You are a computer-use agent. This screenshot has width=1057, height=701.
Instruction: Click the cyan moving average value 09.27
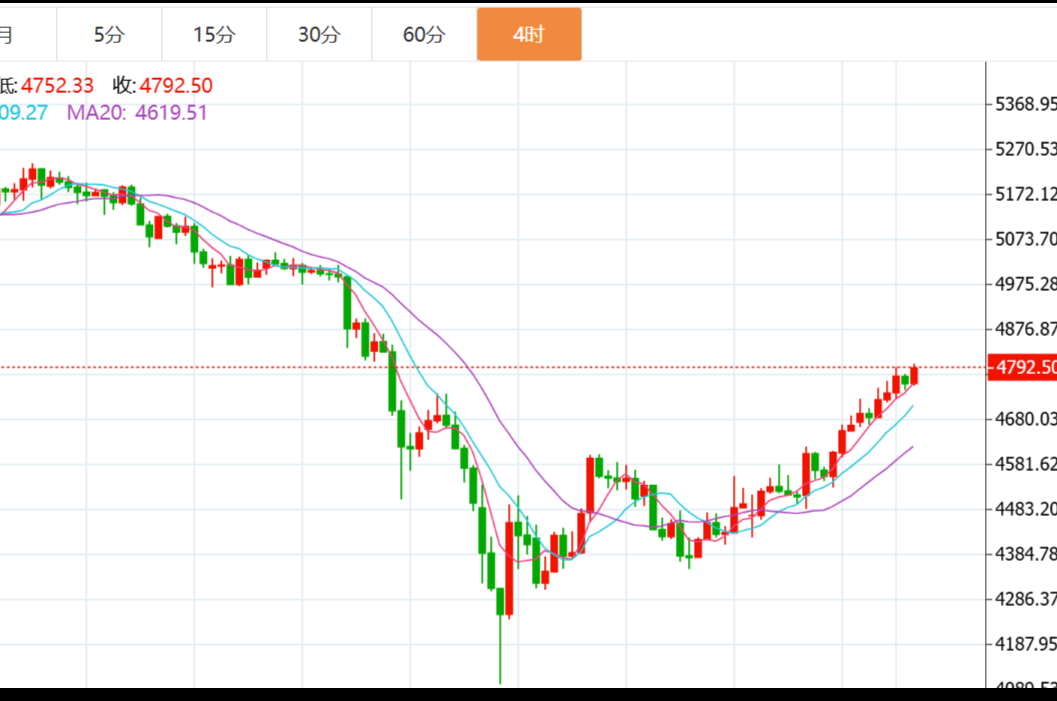tap(24, 113)
